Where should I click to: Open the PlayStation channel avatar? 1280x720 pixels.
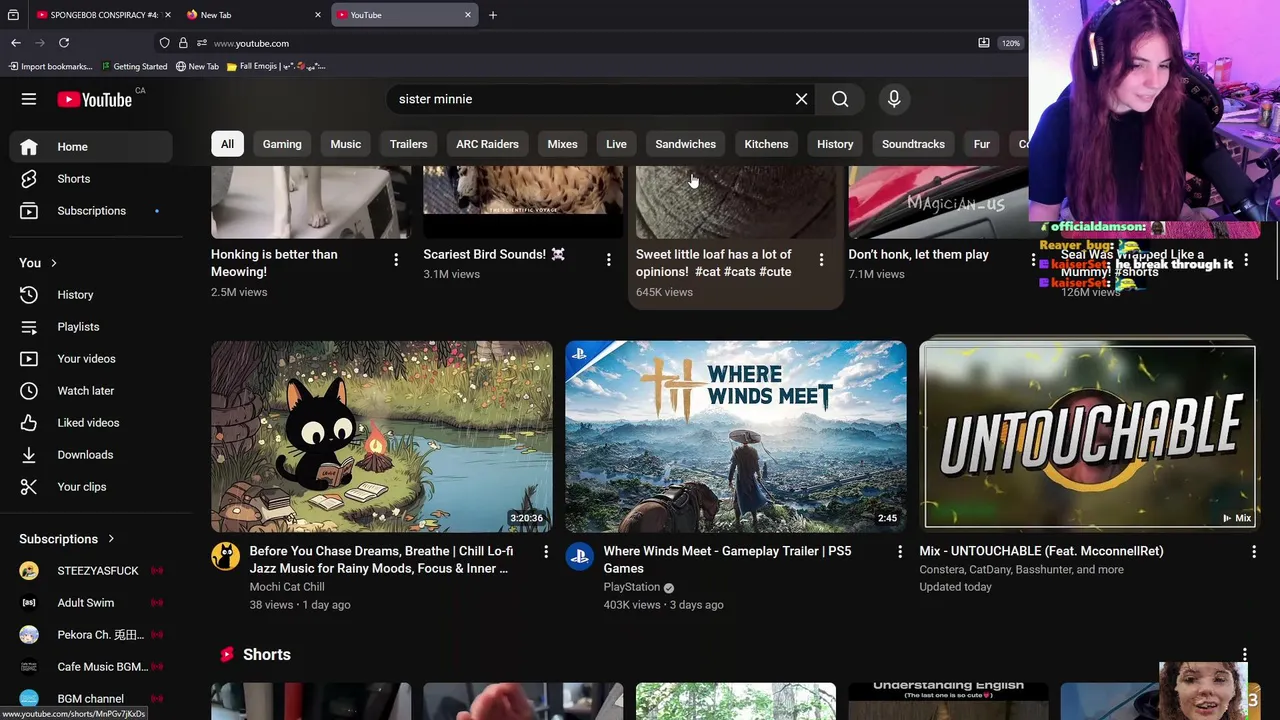tap(579, 557)
